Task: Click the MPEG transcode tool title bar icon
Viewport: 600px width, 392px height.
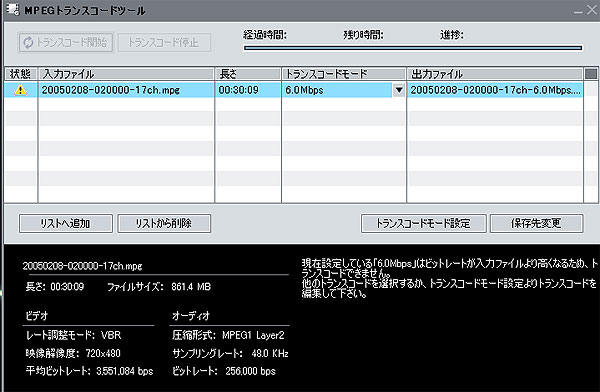Action: [x=13, y=10]
